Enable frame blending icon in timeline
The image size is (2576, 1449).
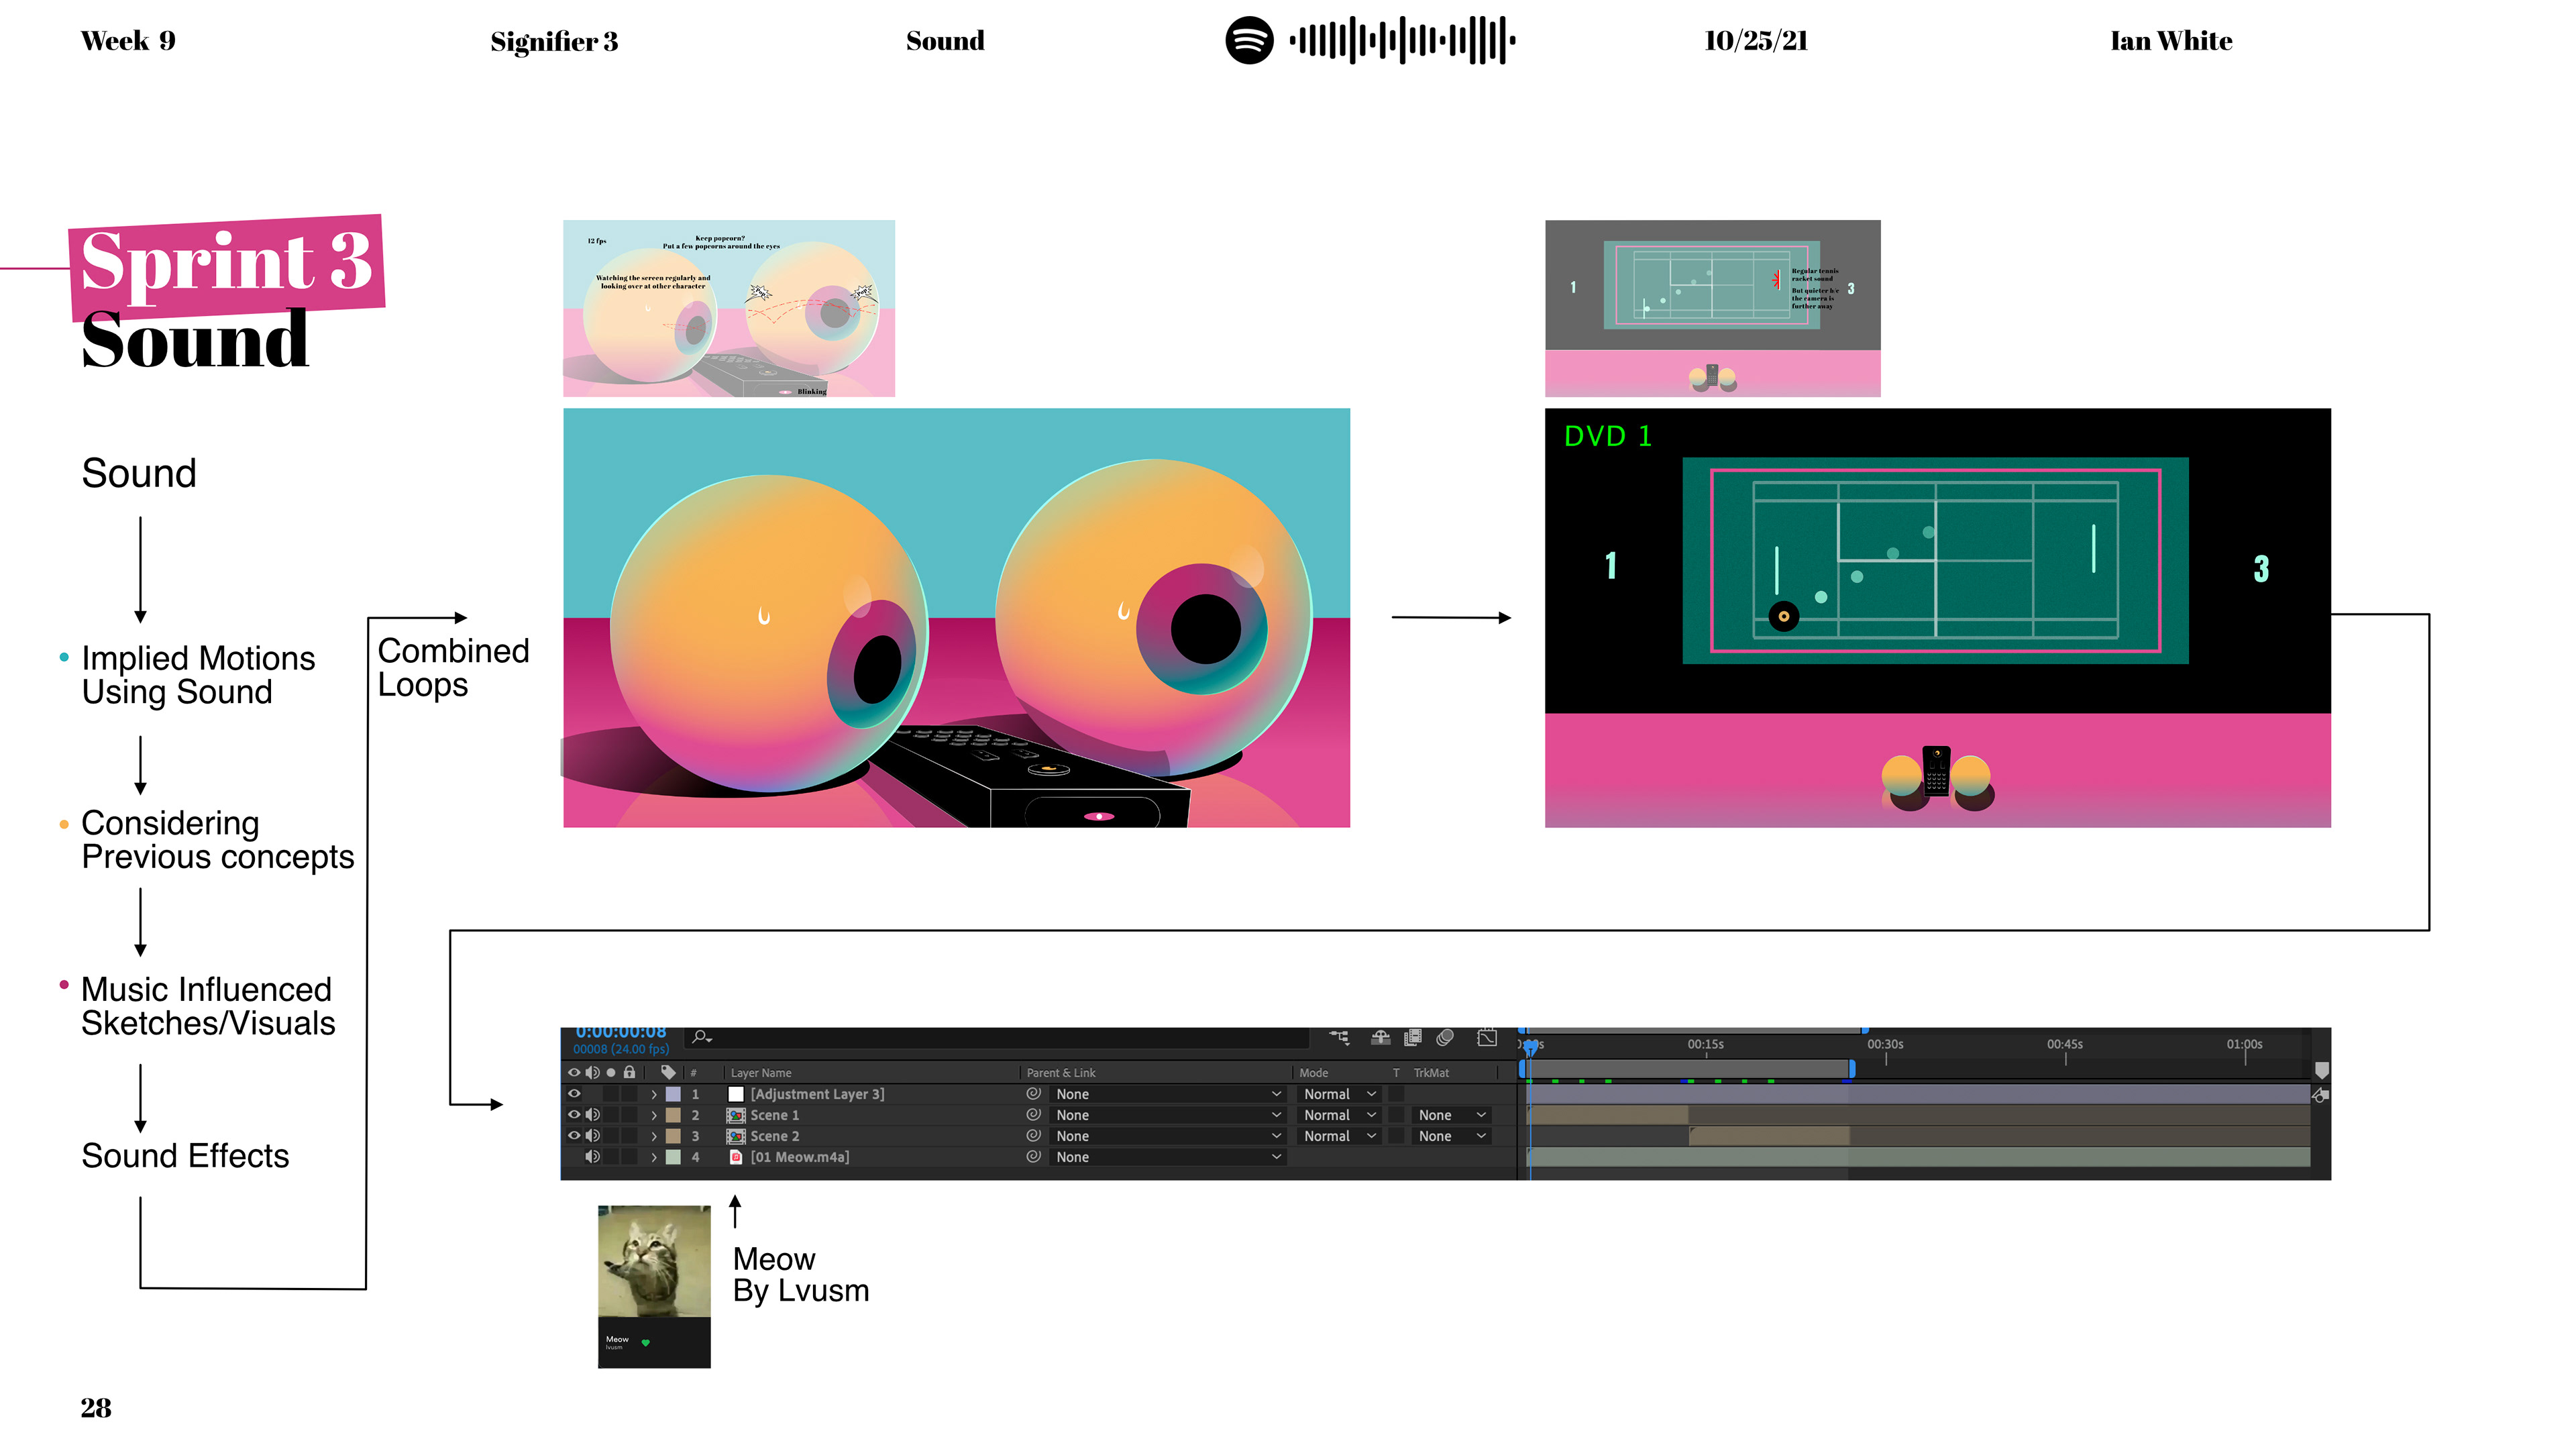pyautogui.click(x=1413, y=1038)
